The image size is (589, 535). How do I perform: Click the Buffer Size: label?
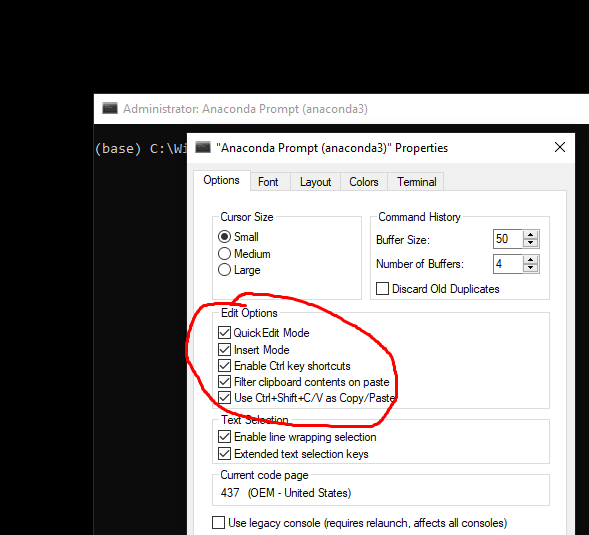[403, 240]
